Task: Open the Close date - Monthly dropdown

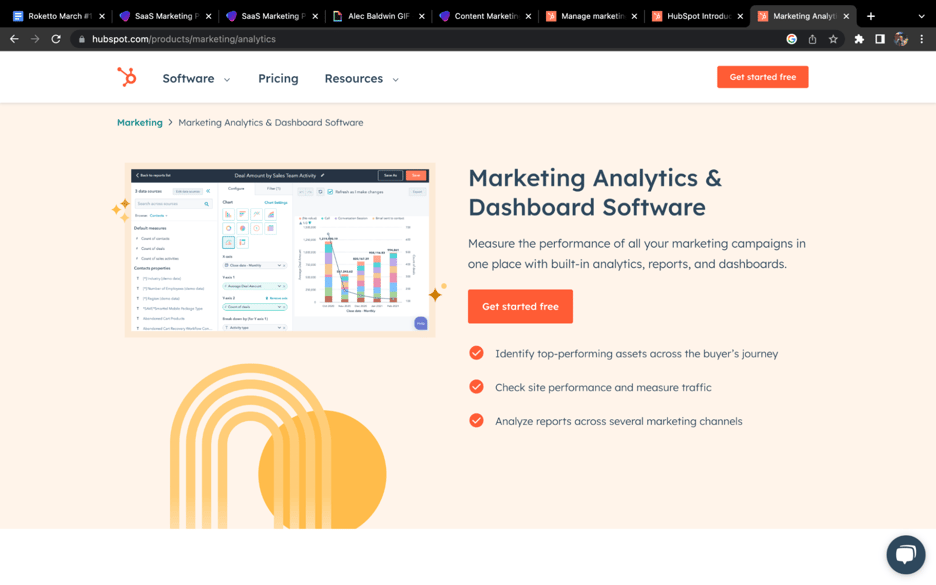Action: (253, 266)
